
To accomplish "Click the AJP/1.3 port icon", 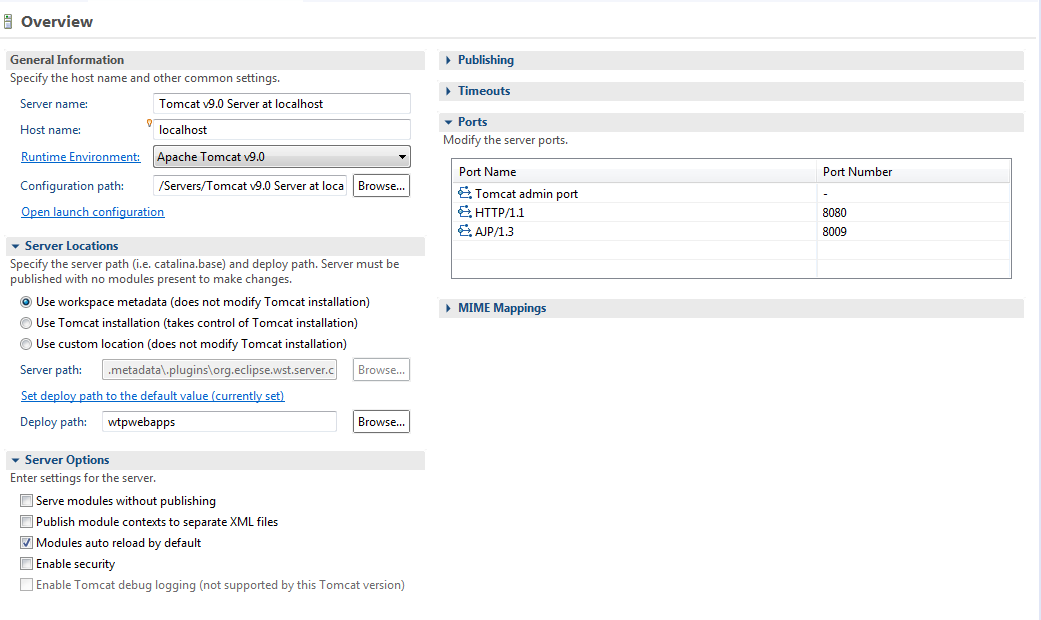I will [x=465, y=231].
